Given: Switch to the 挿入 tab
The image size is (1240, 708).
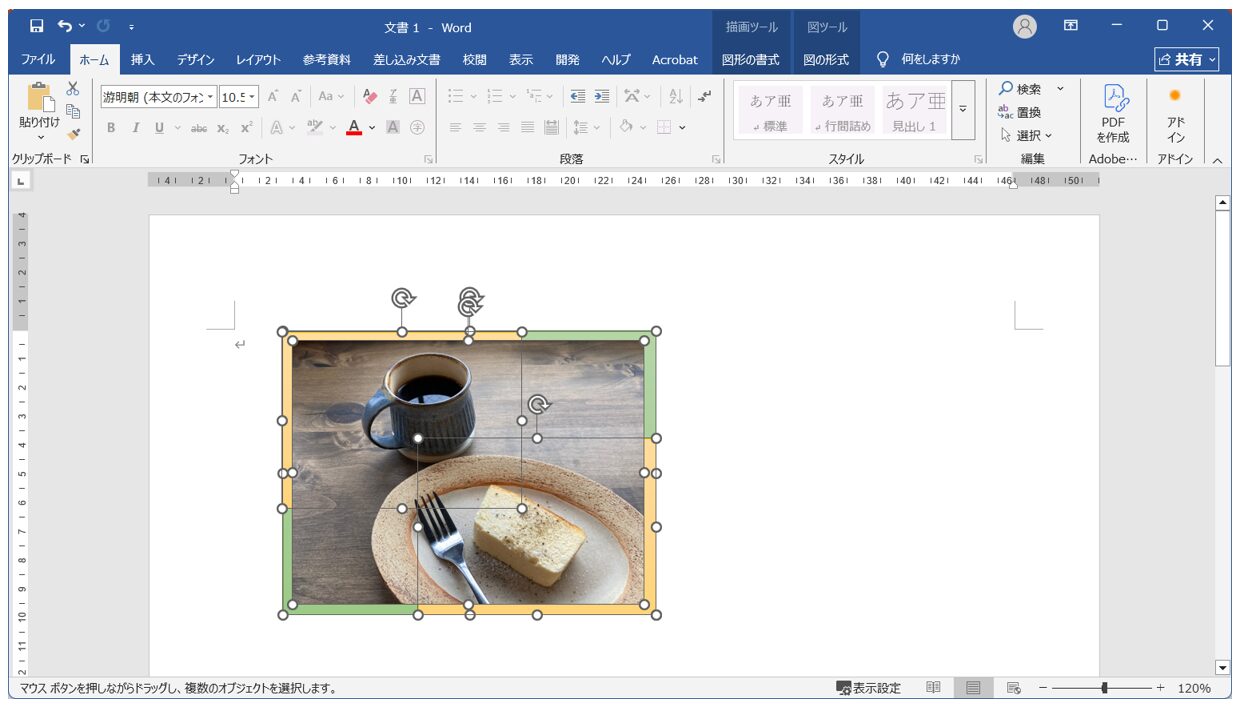Looking at the screenshot, I should (x=143, y=60).
